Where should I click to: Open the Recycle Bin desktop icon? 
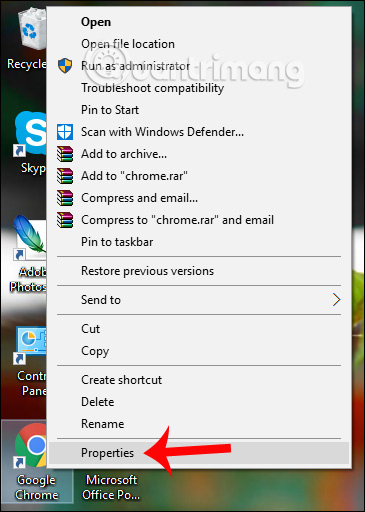point(32,29)
